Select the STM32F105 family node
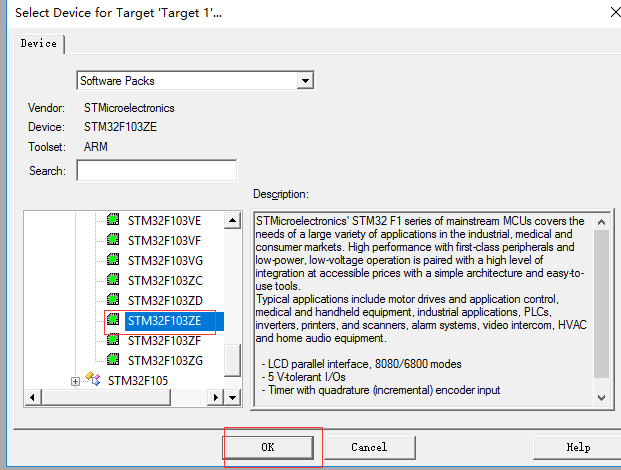Screen dimensions: 621x470 (138, 381)
